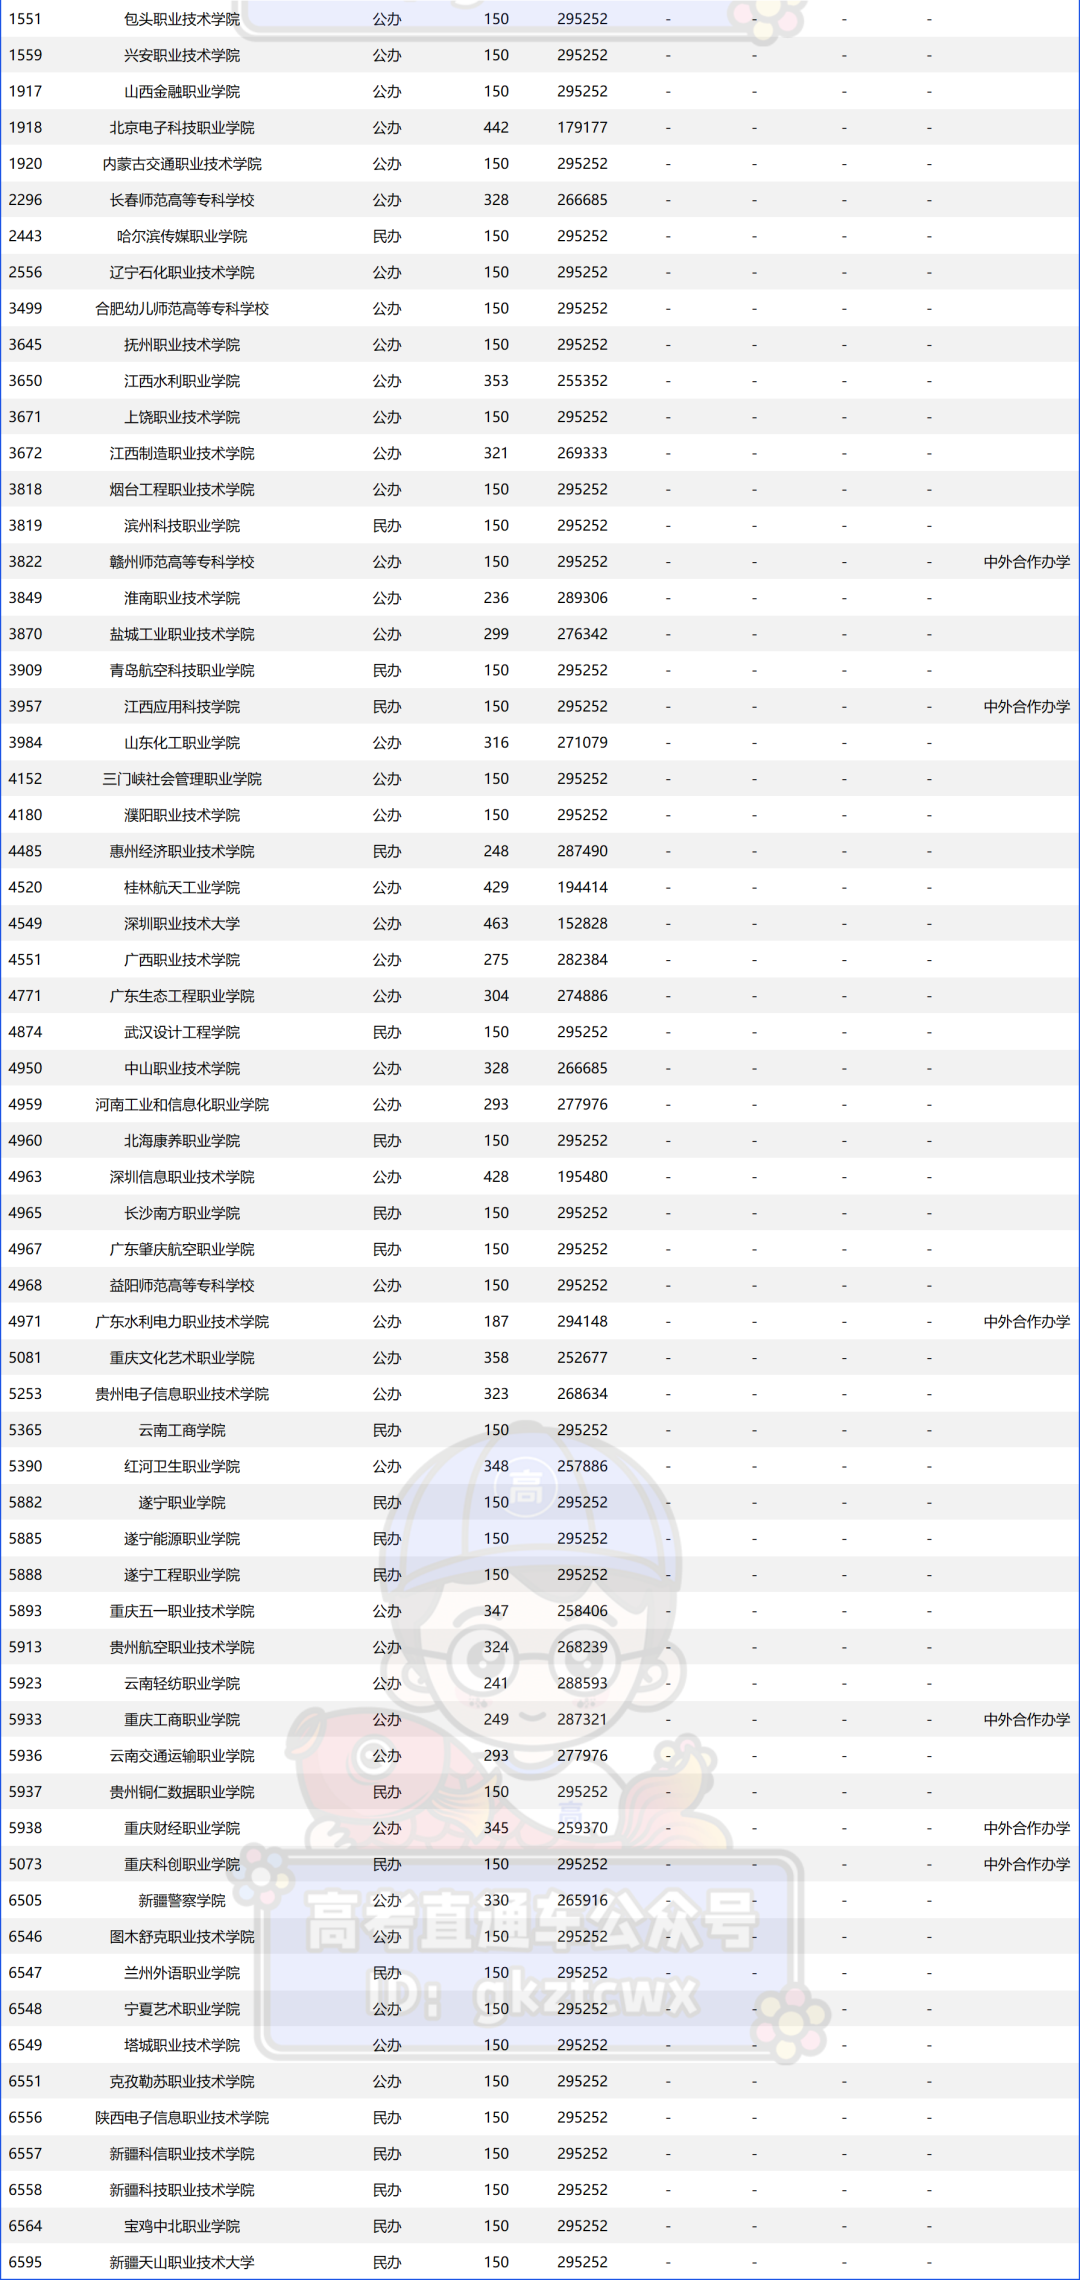Click school name 重庆文化艺术职业学院
1080x2280 pixels.
182,1358
